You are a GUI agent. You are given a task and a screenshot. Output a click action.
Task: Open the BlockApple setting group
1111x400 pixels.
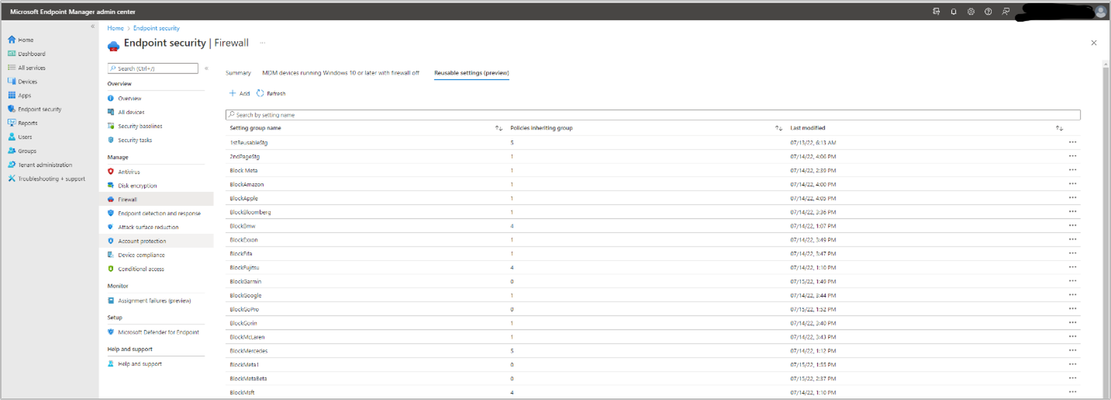[245, 198]
